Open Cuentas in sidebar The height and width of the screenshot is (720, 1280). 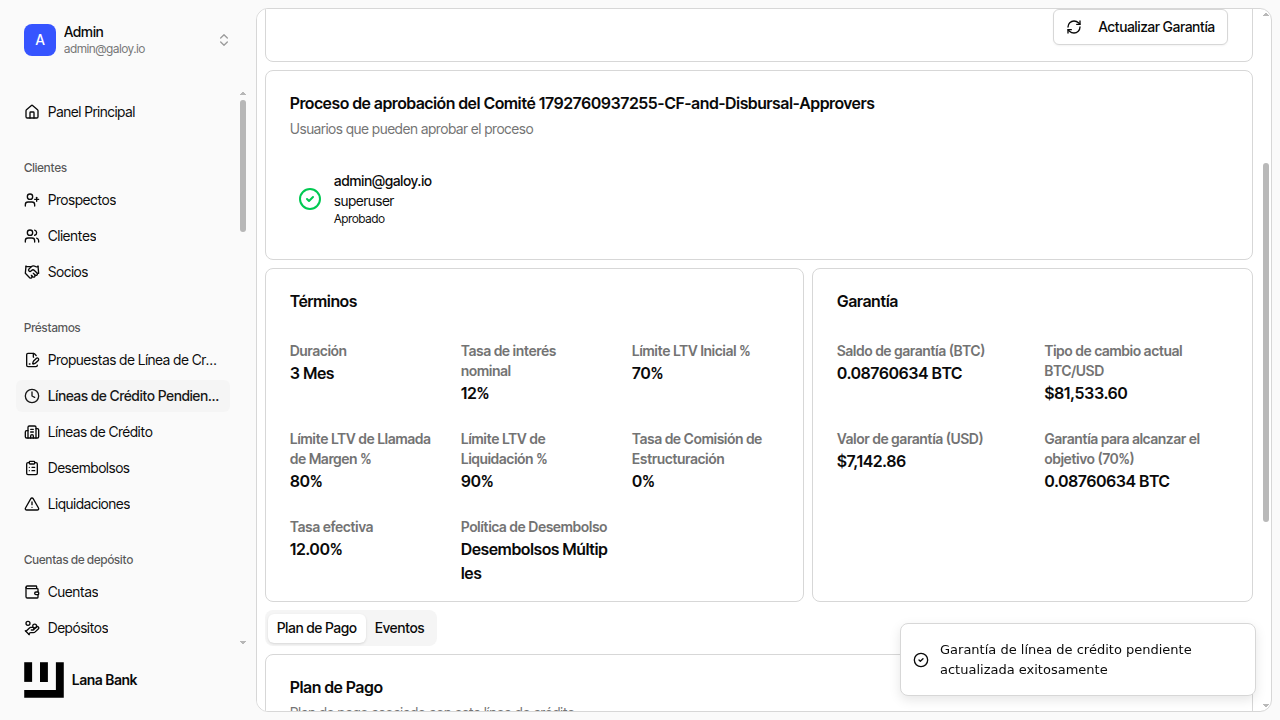[x=124, y=592]
